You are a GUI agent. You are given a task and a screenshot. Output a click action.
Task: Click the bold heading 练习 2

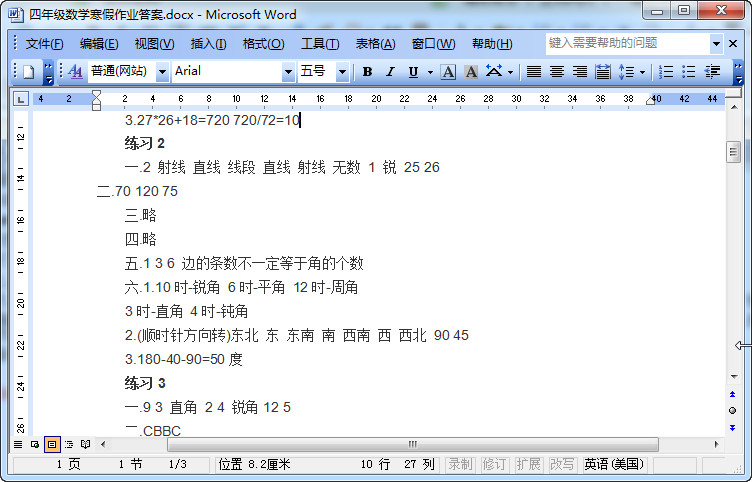(x=144, y=143)
